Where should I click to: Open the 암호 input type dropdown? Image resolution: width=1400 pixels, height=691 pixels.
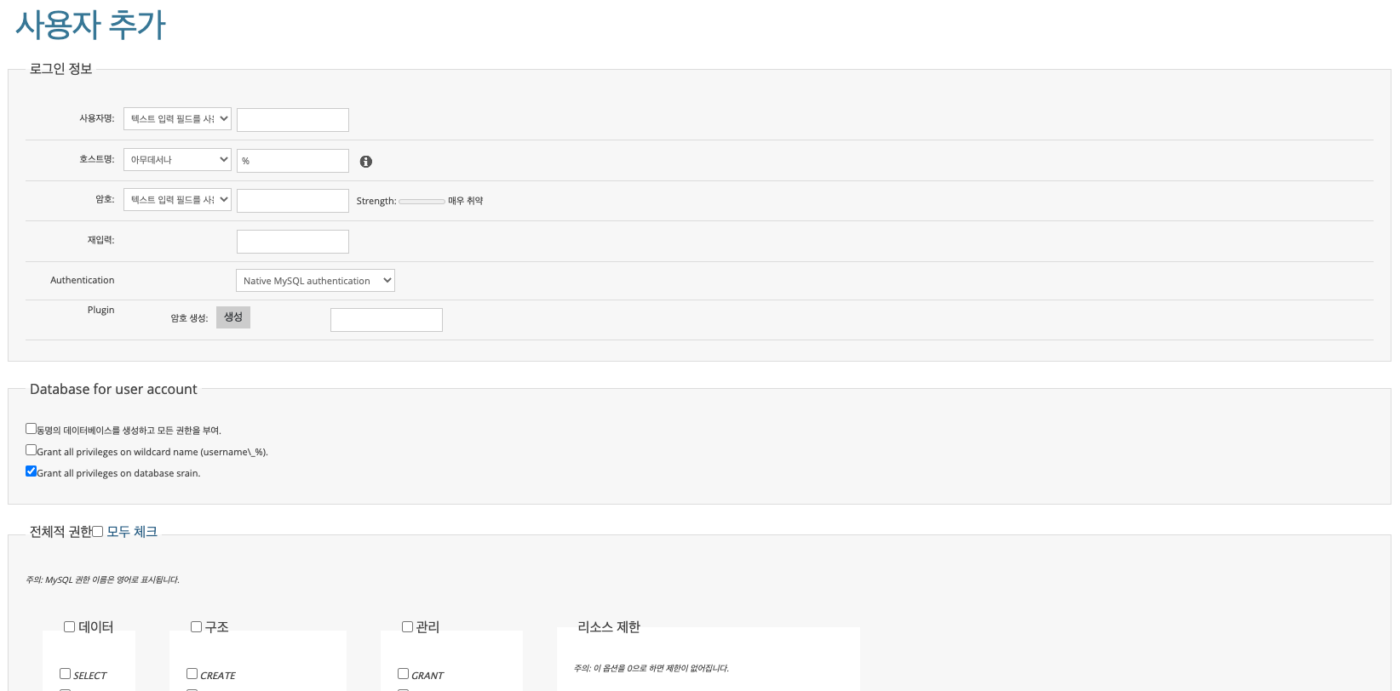coord(178,200)
